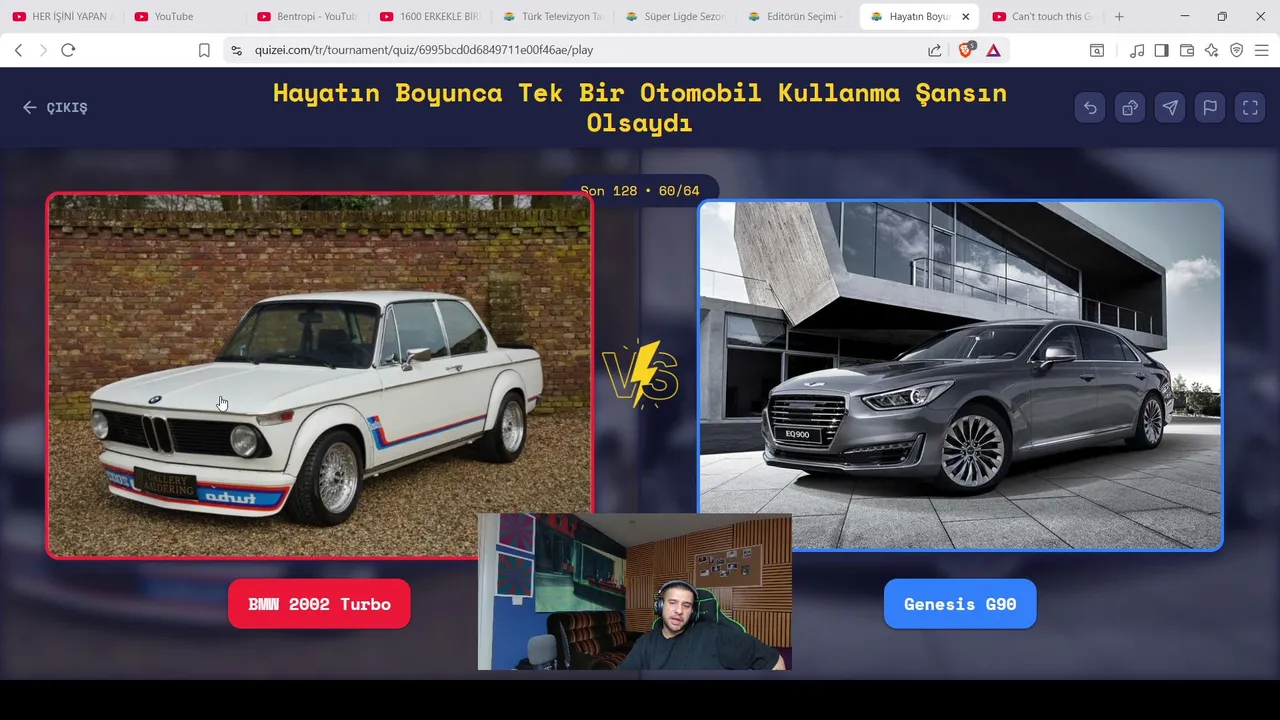This screenshot has height=720, width=1280.
Task: Open Brave Shields lion icon
Action: tap(966, 50)
